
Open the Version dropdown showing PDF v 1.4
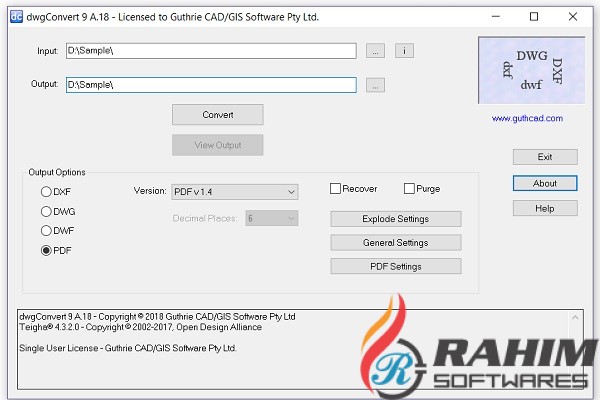click(x=235, y=192)
